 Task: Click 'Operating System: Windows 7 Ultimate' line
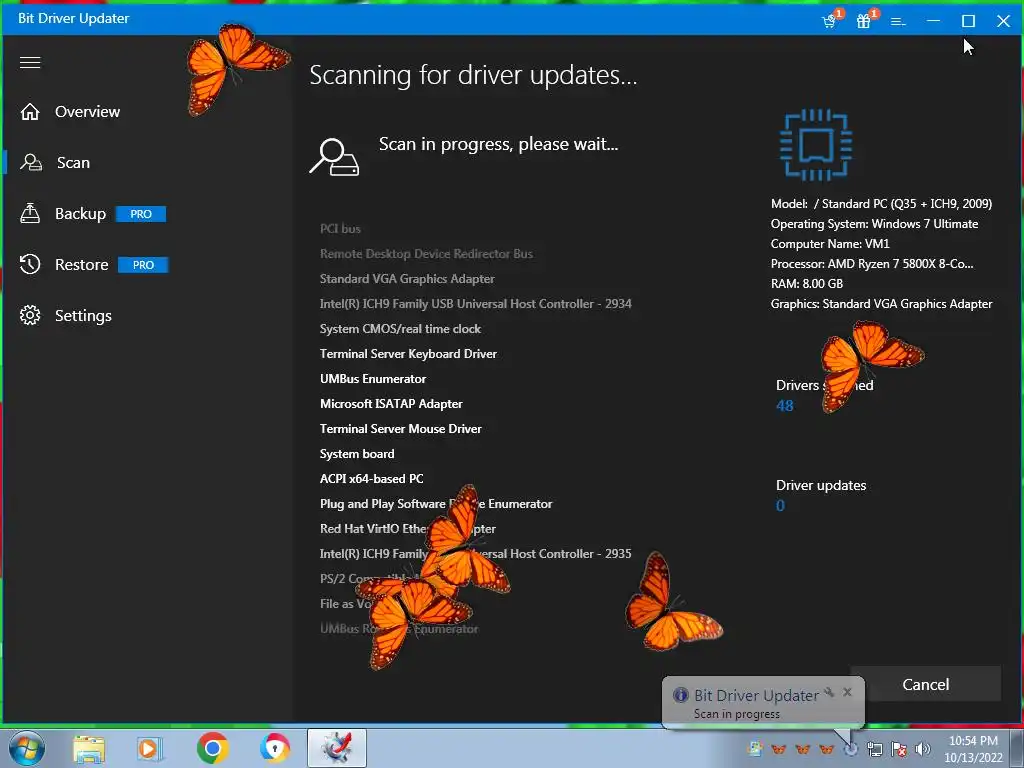pos(874,224)
